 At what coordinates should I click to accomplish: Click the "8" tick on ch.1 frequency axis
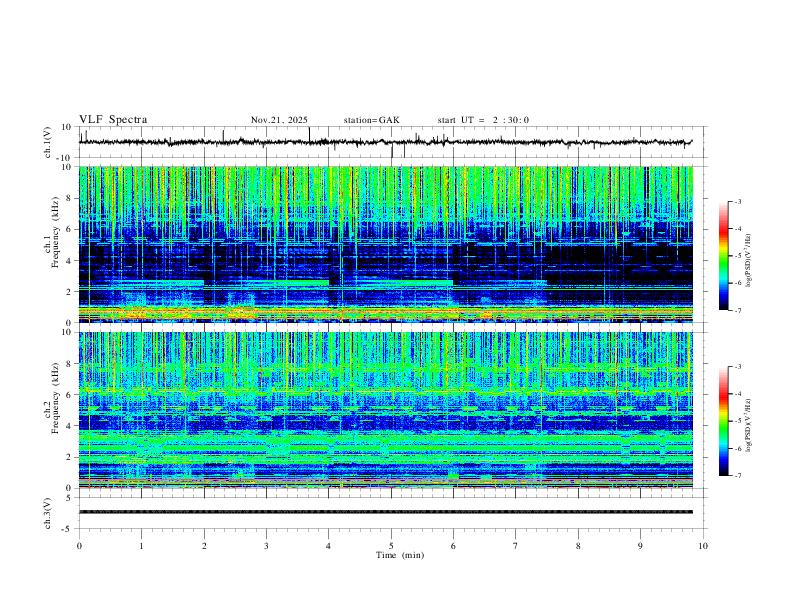69,198
